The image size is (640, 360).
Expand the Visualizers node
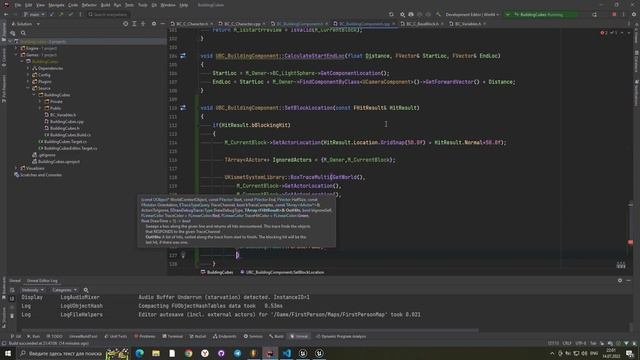(16, 168)
